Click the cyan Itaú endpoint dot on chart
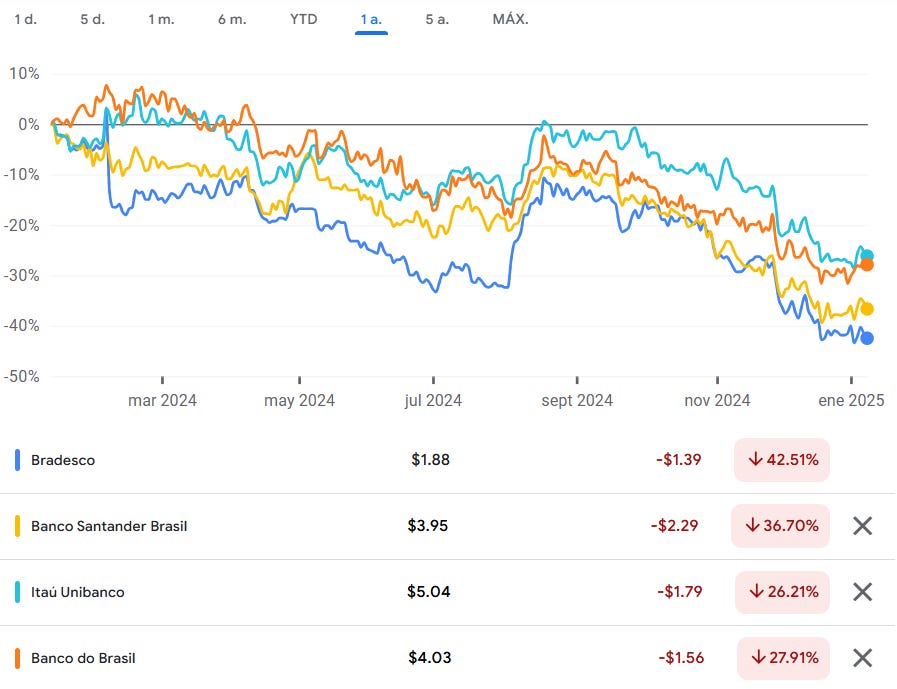Screen dimensions: 897x689 (x=867, y=255)
